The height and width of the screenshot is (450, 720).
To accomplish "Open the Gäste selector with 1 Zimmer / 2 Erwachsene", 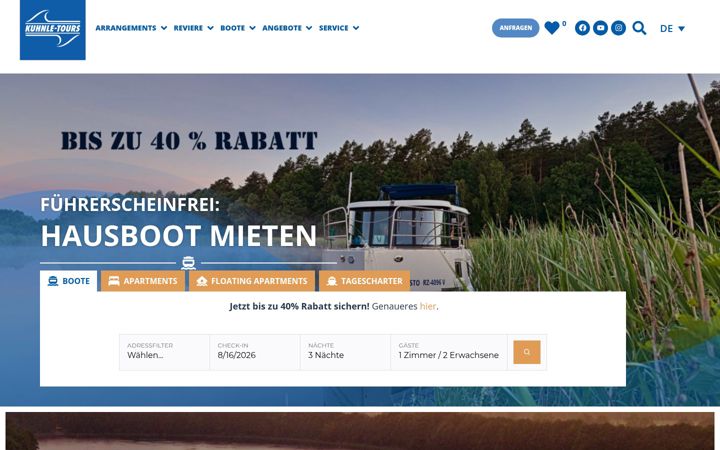I will (449, 352).
